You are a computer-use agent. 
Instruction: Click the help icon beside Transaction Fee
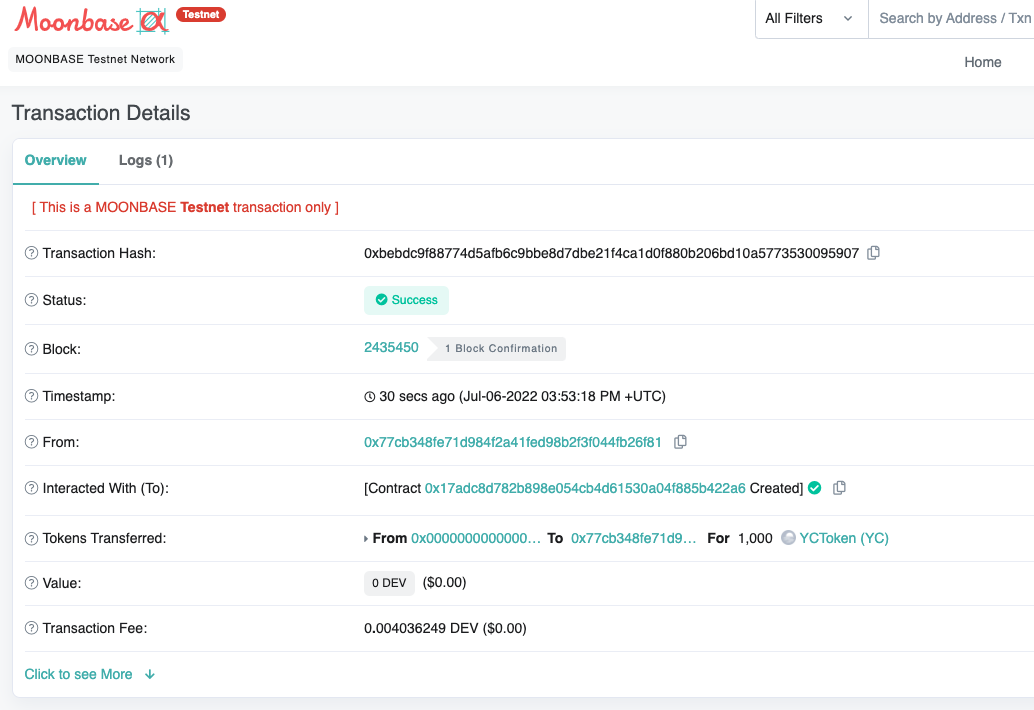[31, 628]
